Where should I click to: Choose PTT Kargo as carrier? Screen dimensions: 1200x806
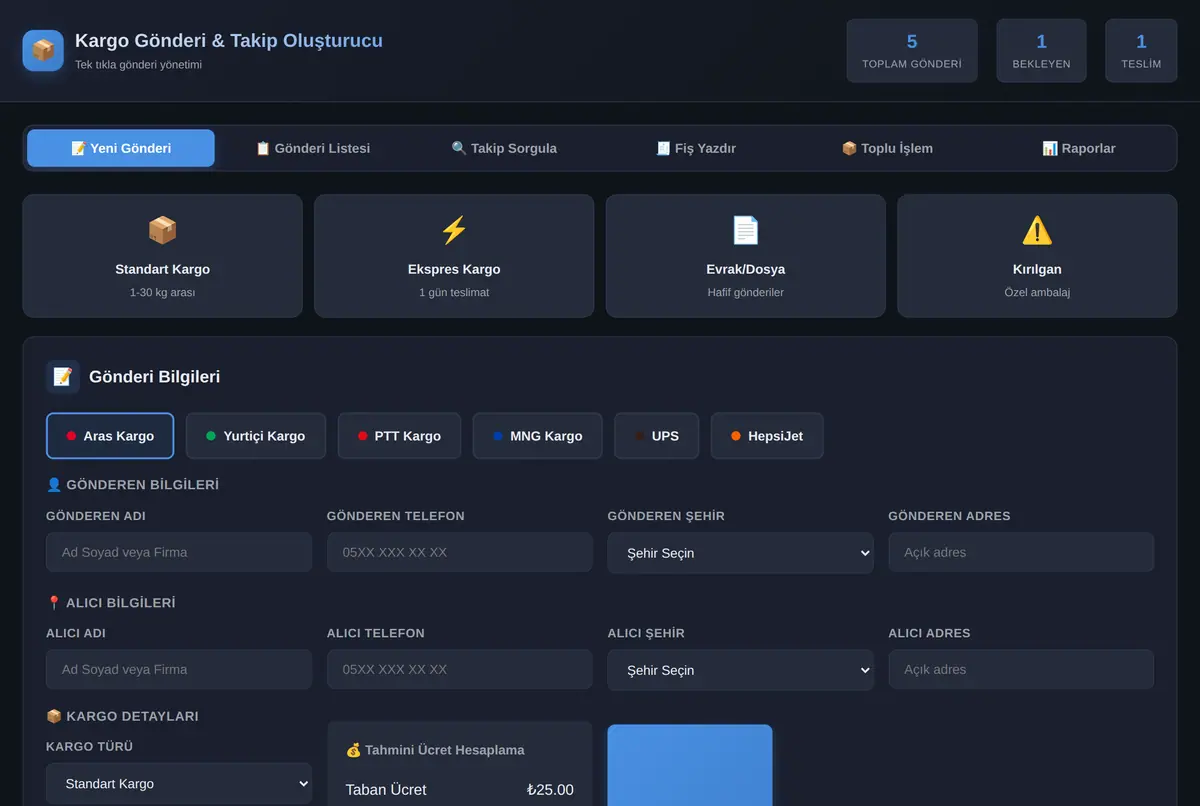tap(399, 436)
